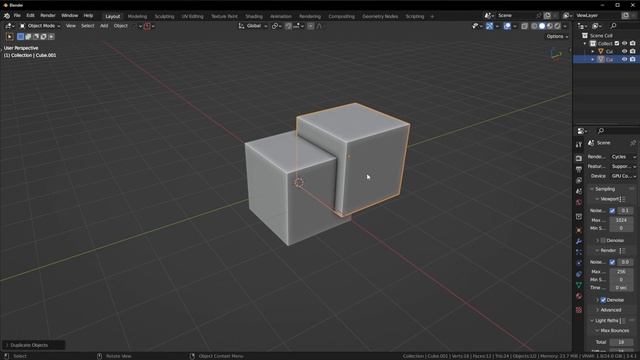Toggle proportional editing
This screenshot has width=640, height=360.
(x=311, y=26)
